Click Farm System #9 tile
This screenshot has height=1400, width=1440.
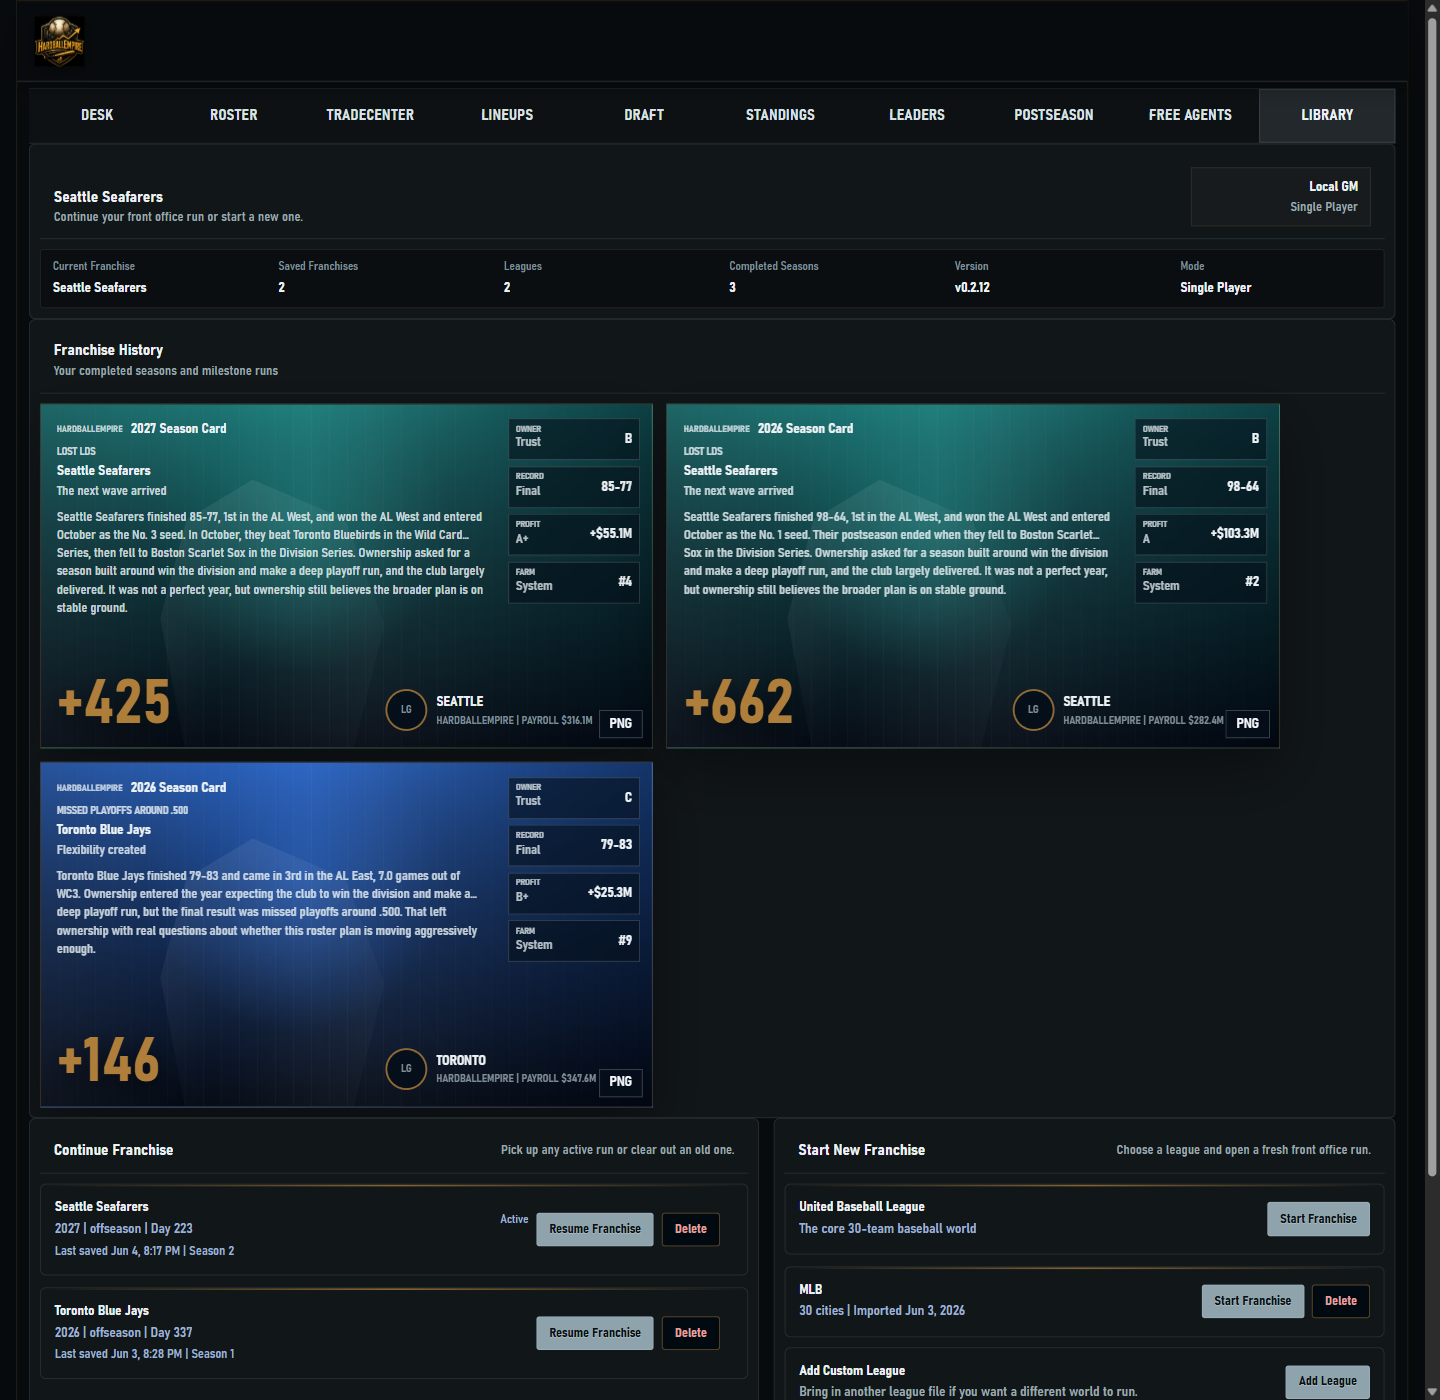coord(574,941)
